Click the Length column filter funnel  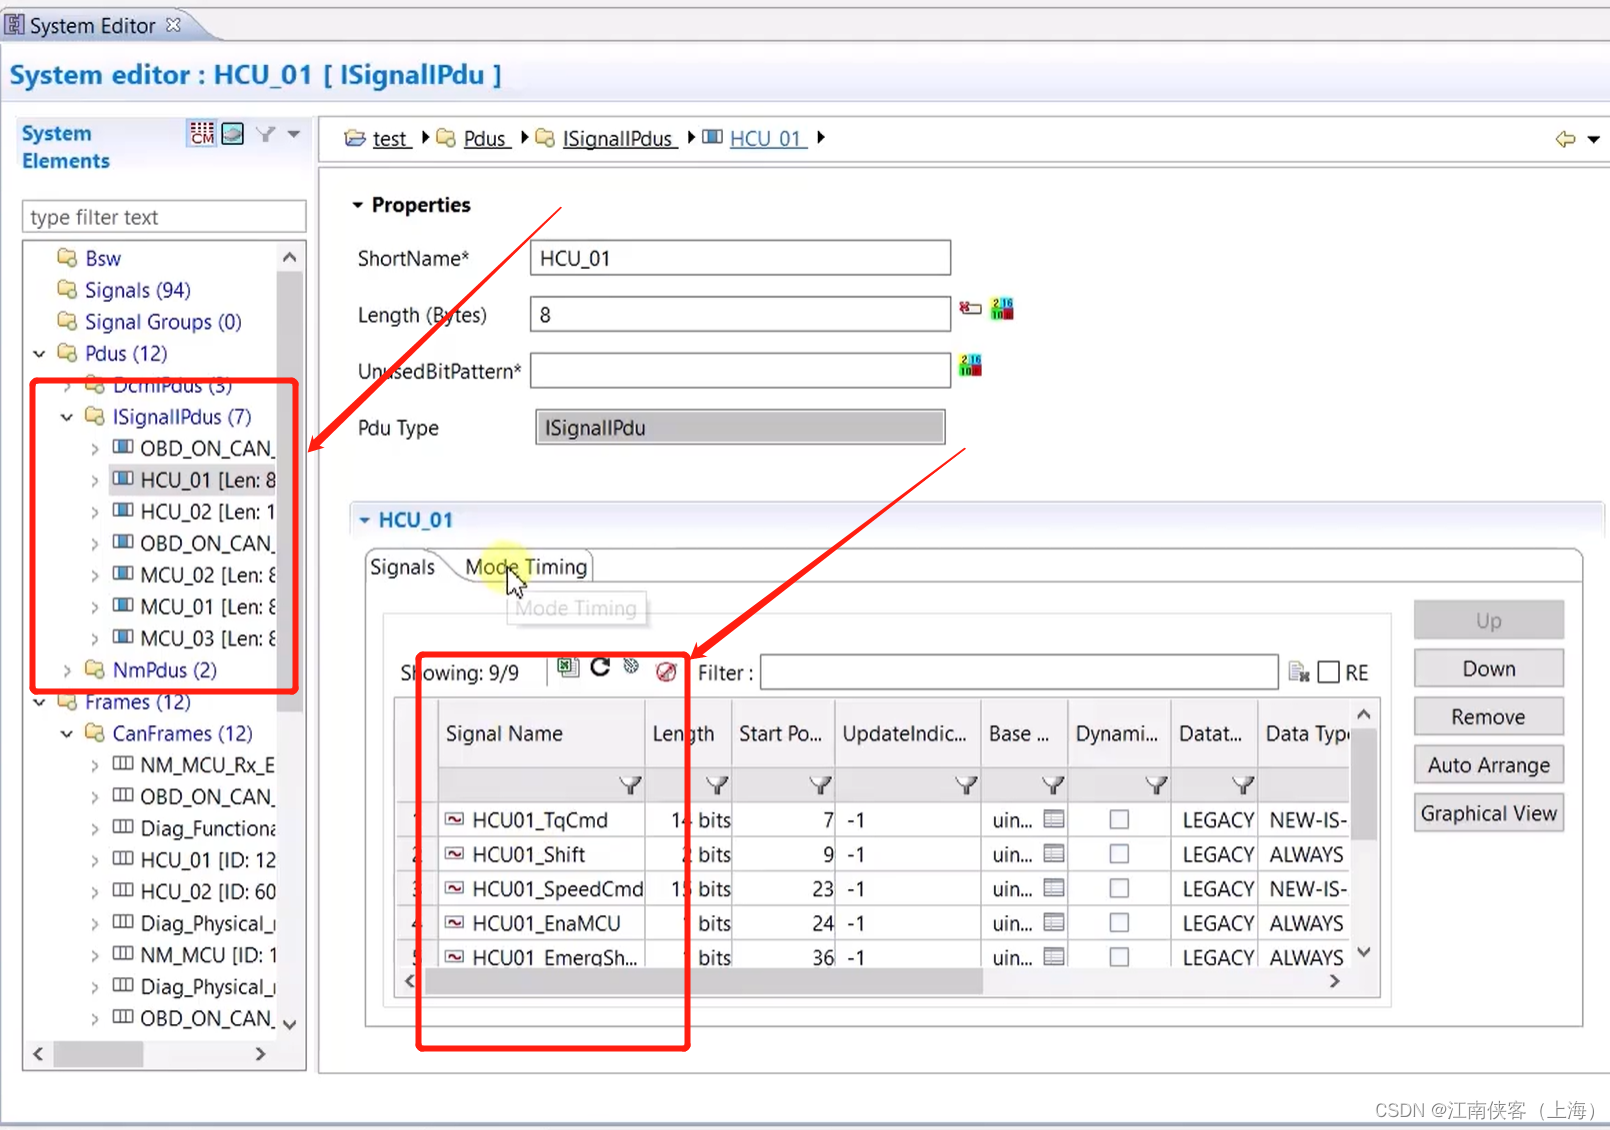click(717, 785)
